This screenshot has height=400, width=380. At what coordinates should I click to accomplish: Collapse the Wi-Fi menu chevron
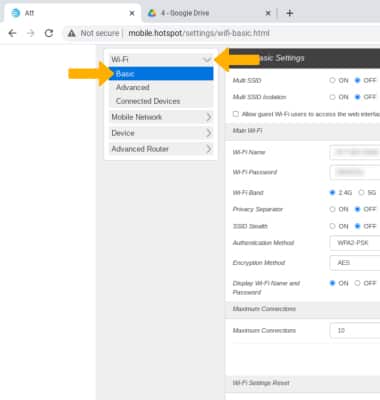207,60
